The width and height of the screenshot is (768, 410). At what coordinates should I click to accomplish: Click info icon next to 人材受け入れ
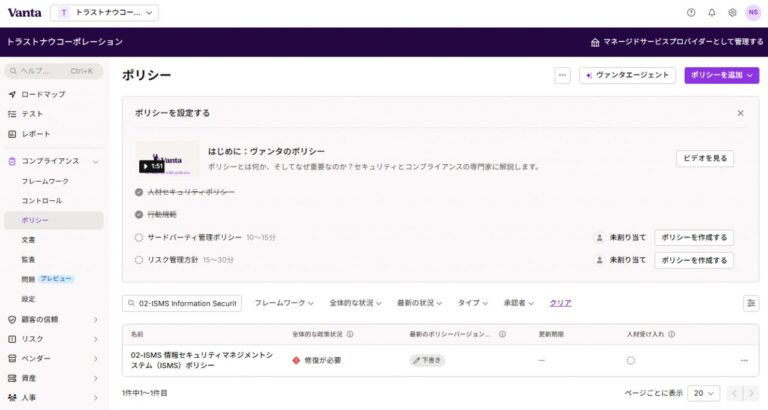pyautogui.click(x=672, y=334)
